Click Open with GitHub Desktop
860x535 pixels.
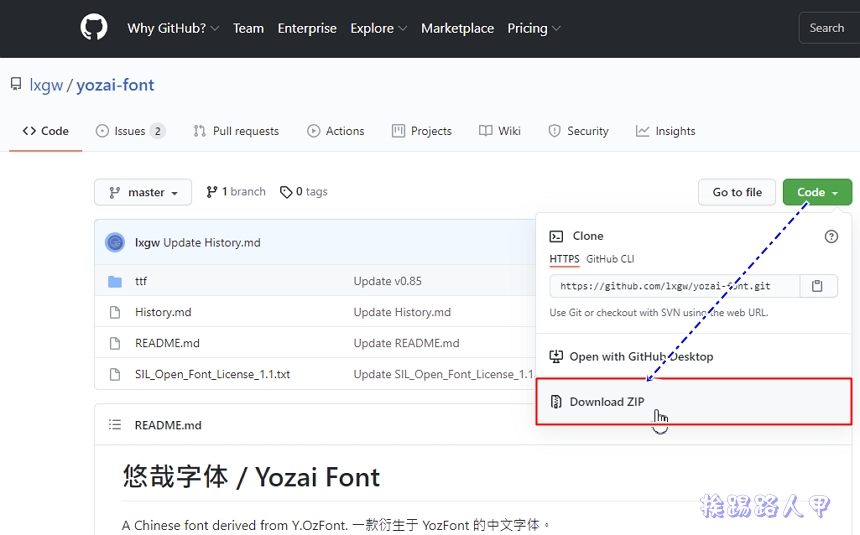pos(631,357)
